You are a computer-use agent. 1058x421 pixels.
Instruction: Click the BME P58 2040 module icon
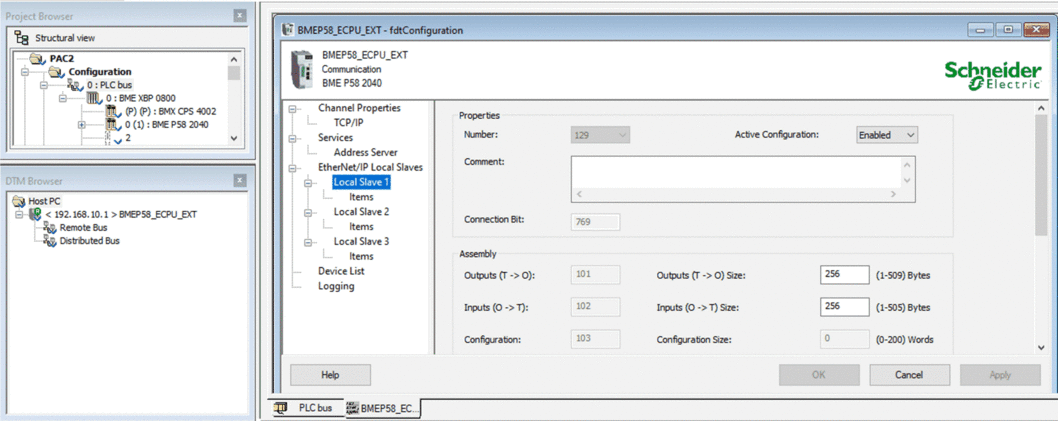click(114, 125)
